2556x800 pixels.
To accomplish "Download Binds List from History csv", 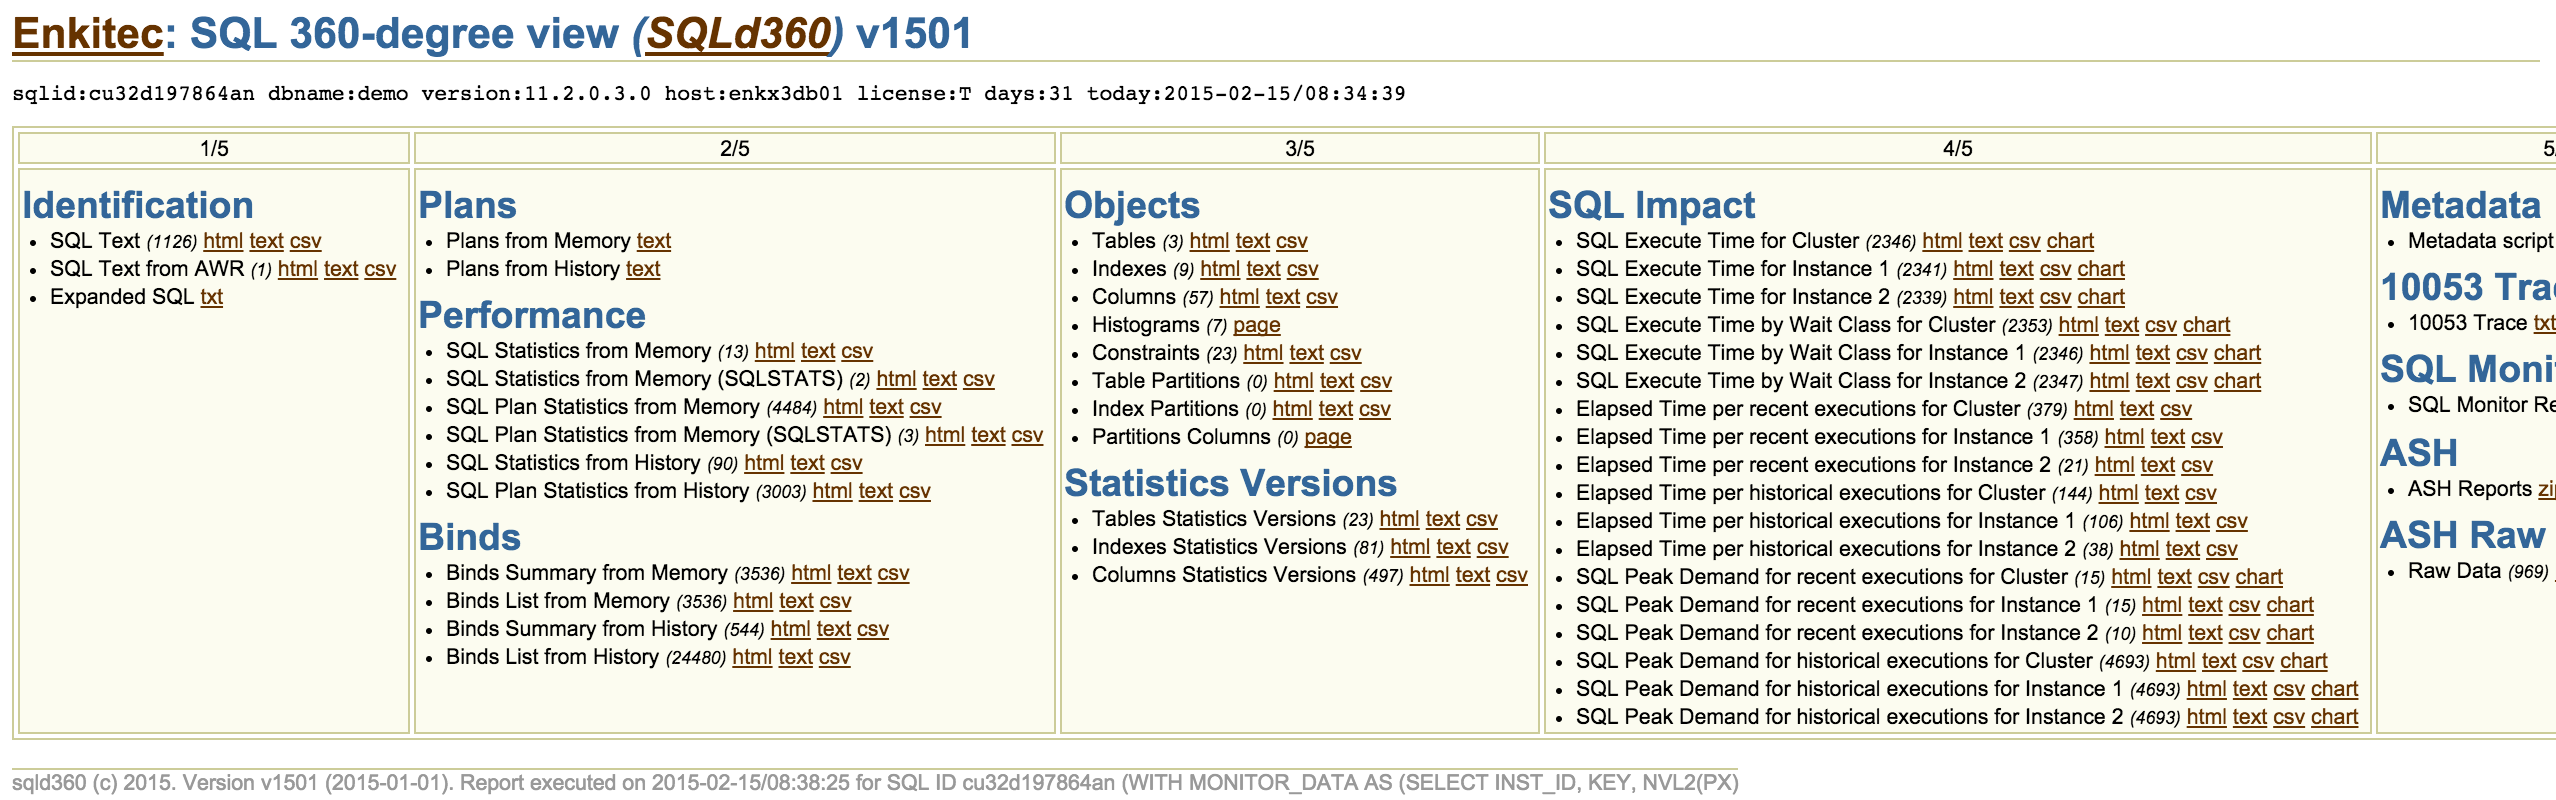I will click(x=834, y=657).
